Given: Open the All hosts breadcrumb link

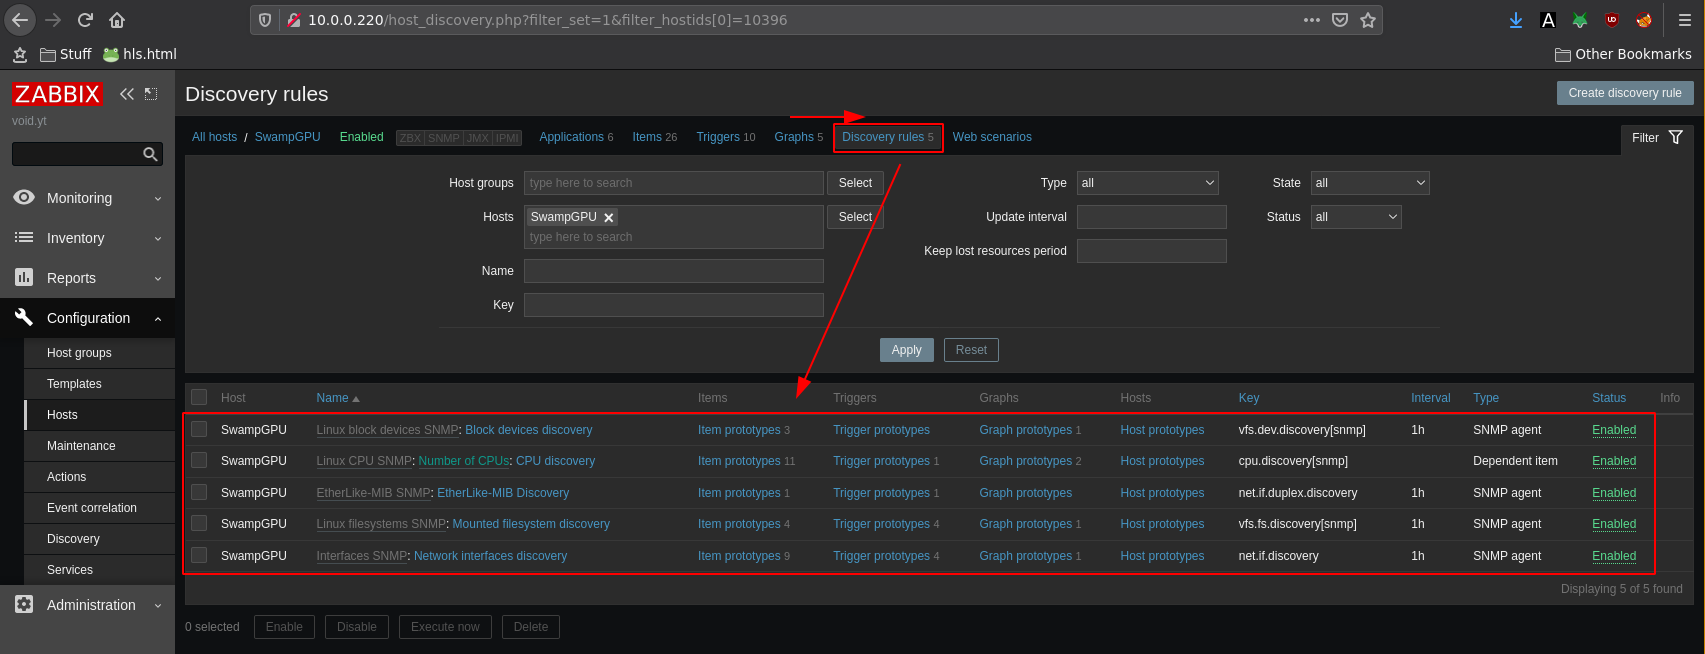Looking at the screenshot, I should click(215, 137).
